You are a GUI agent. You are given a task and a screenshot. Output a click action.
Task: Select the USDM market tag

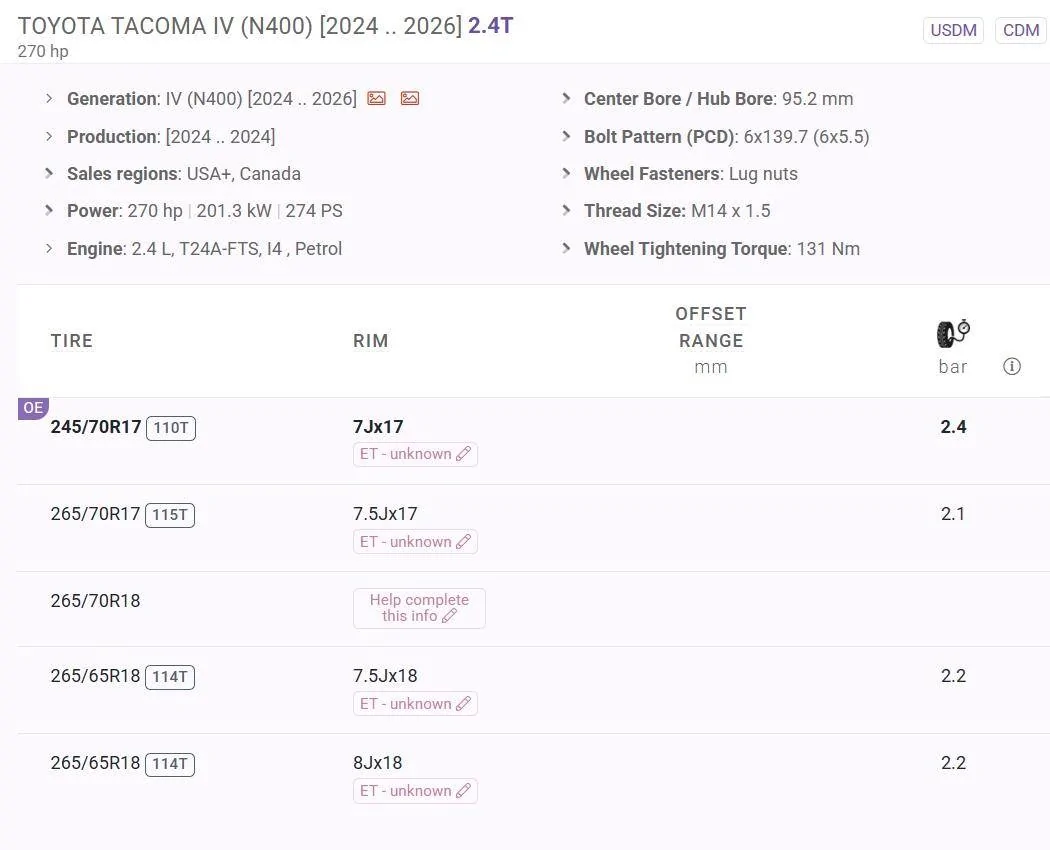tap(953, 30)
